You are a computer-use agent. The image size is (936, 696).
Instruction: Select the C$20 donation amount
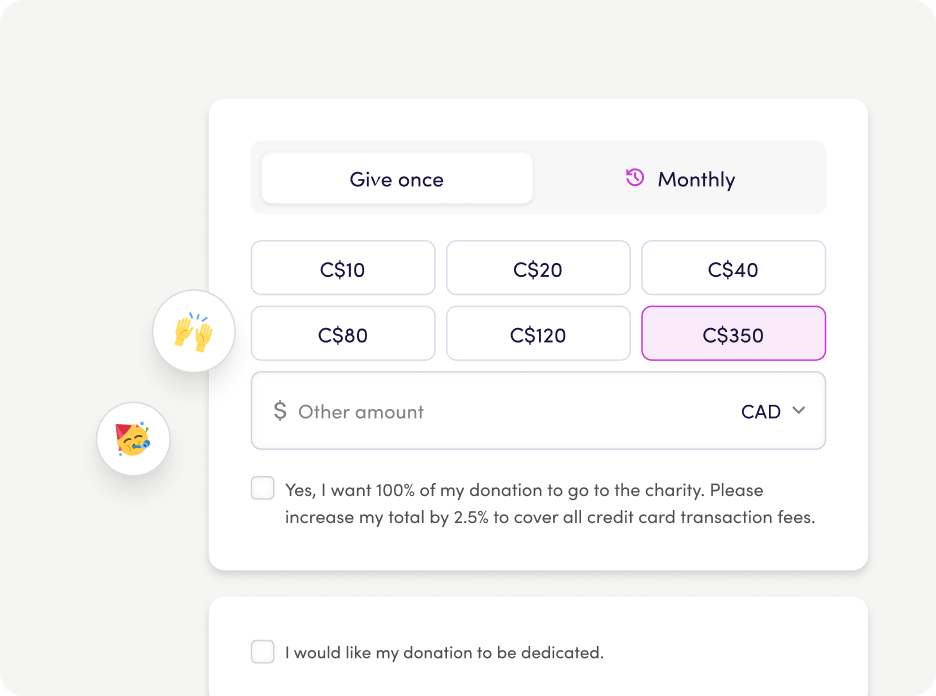538,269
